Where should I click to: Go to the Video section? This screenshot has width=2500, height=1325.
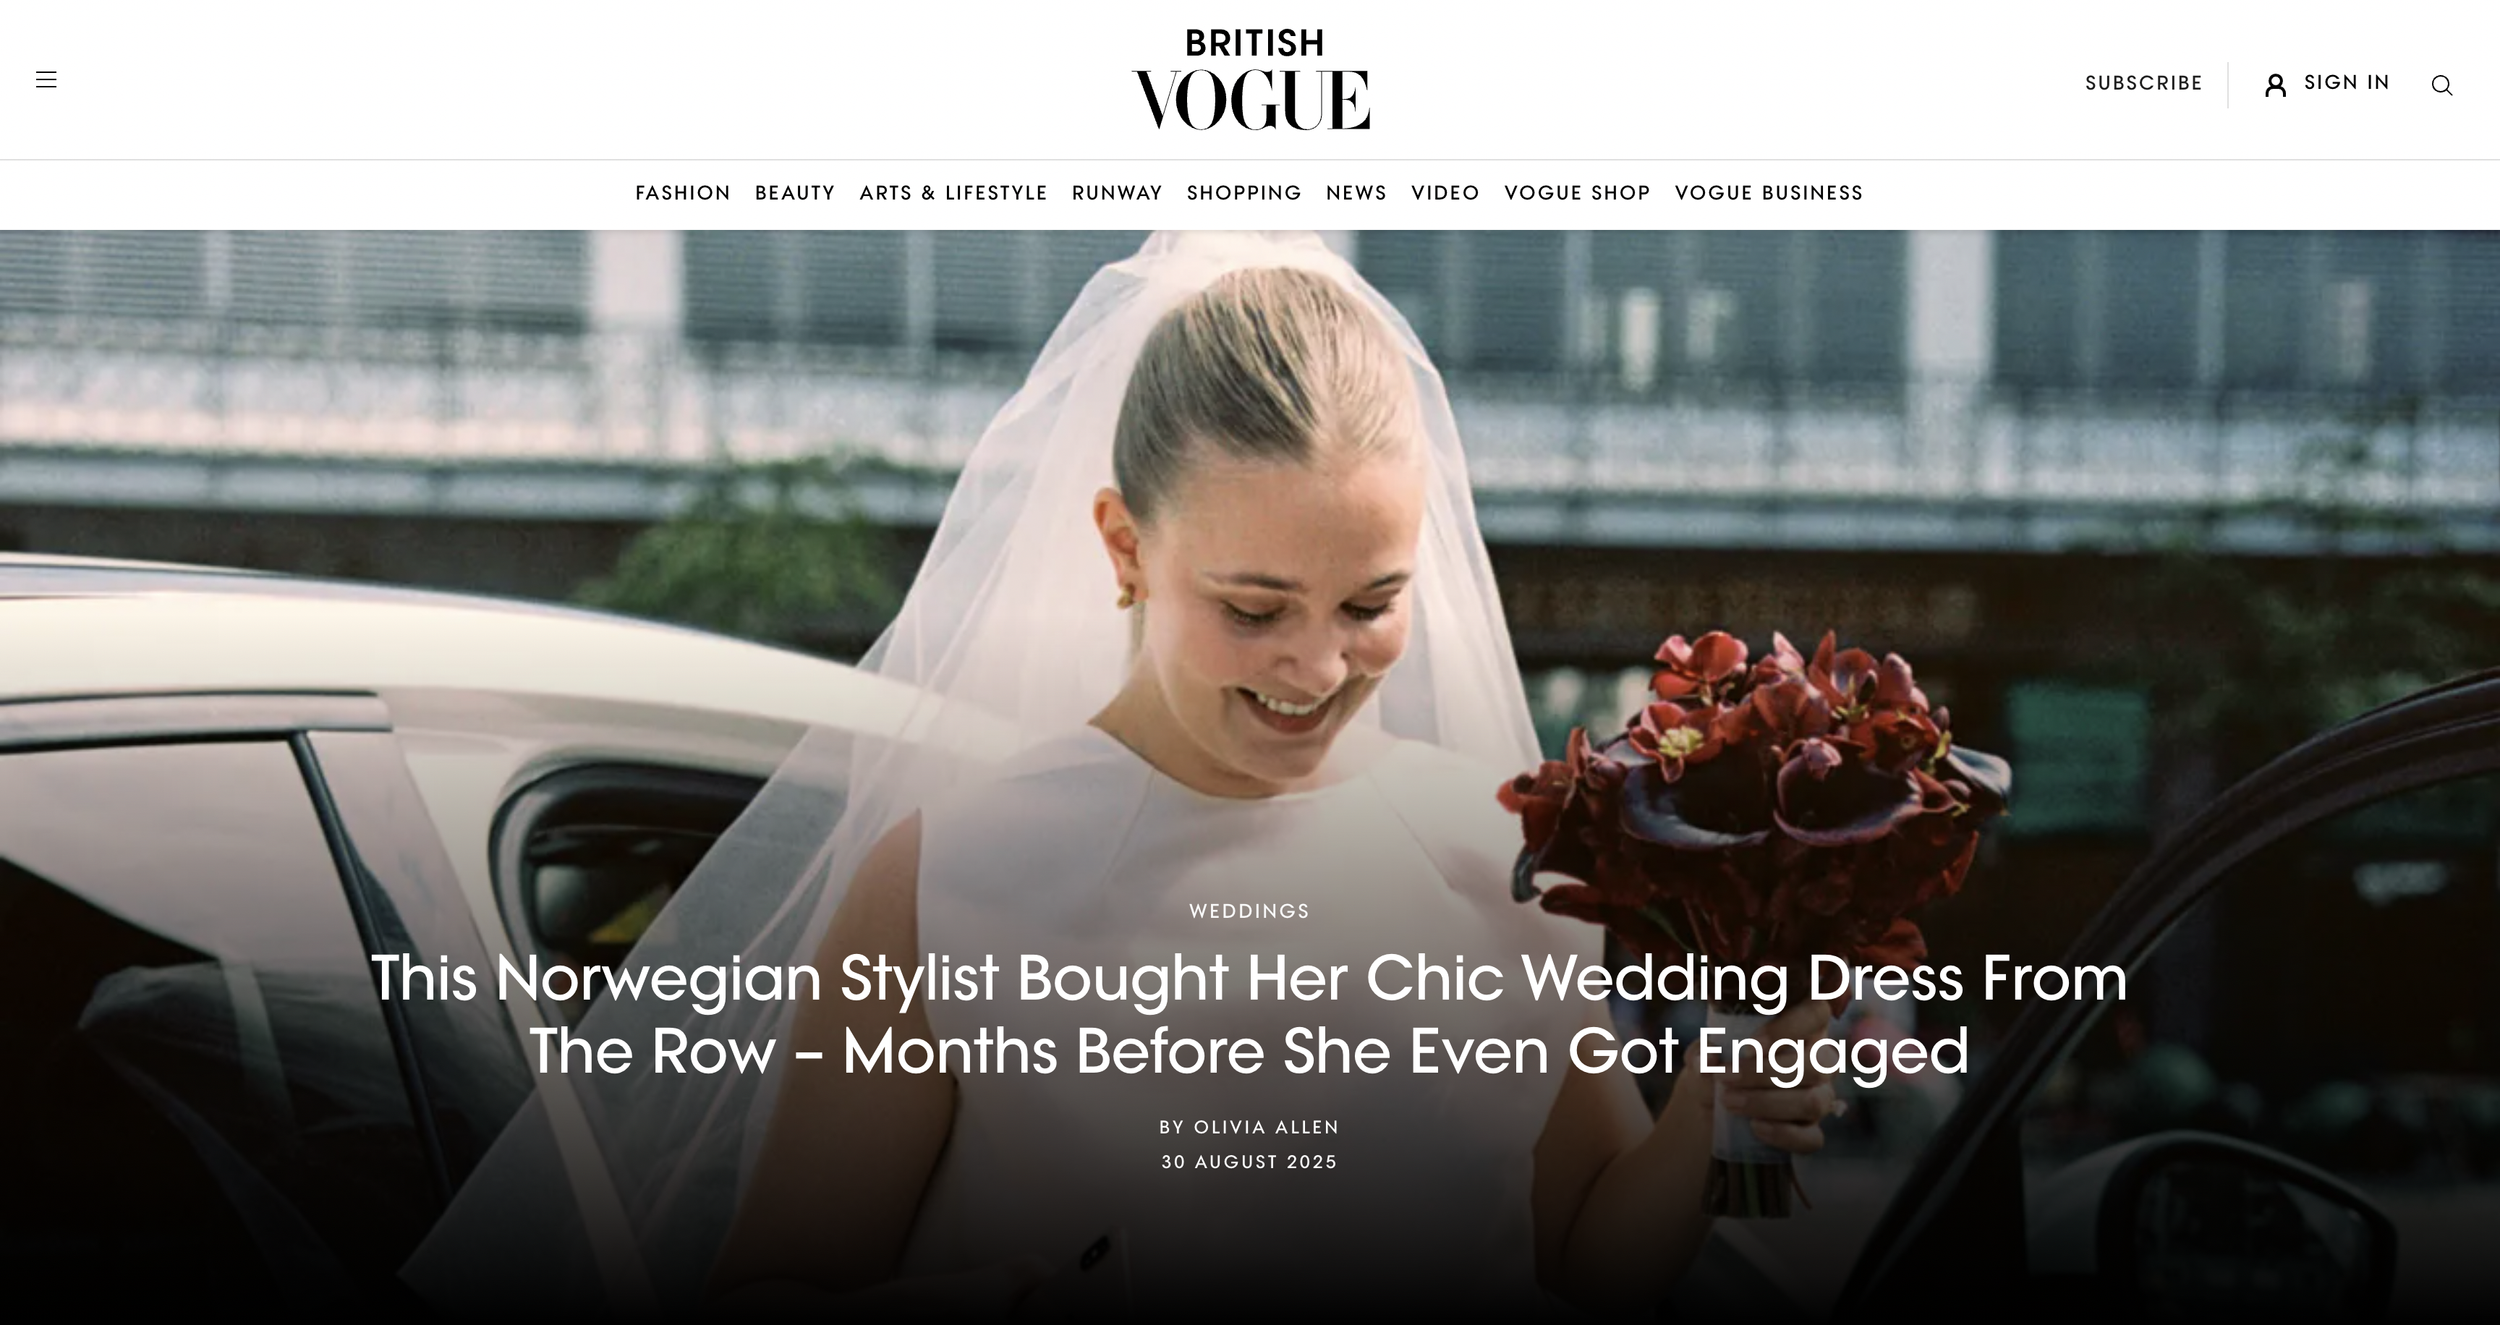(1445, 193)
